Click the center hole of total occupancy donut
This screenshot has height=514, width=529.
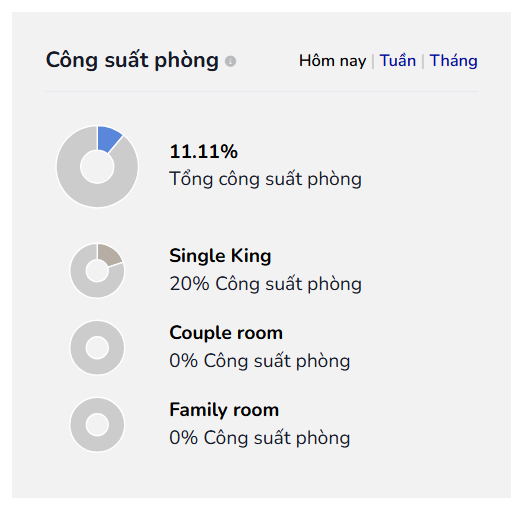[x=99, y=169]
